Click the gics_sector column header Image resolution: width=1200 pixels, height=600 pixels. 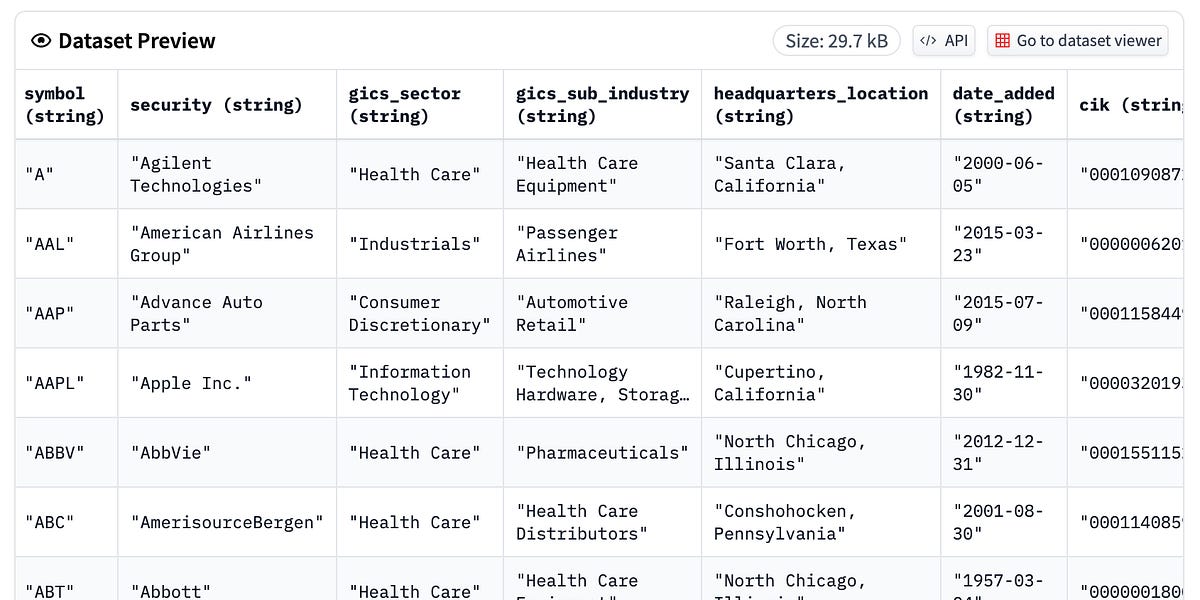(404, 104)
